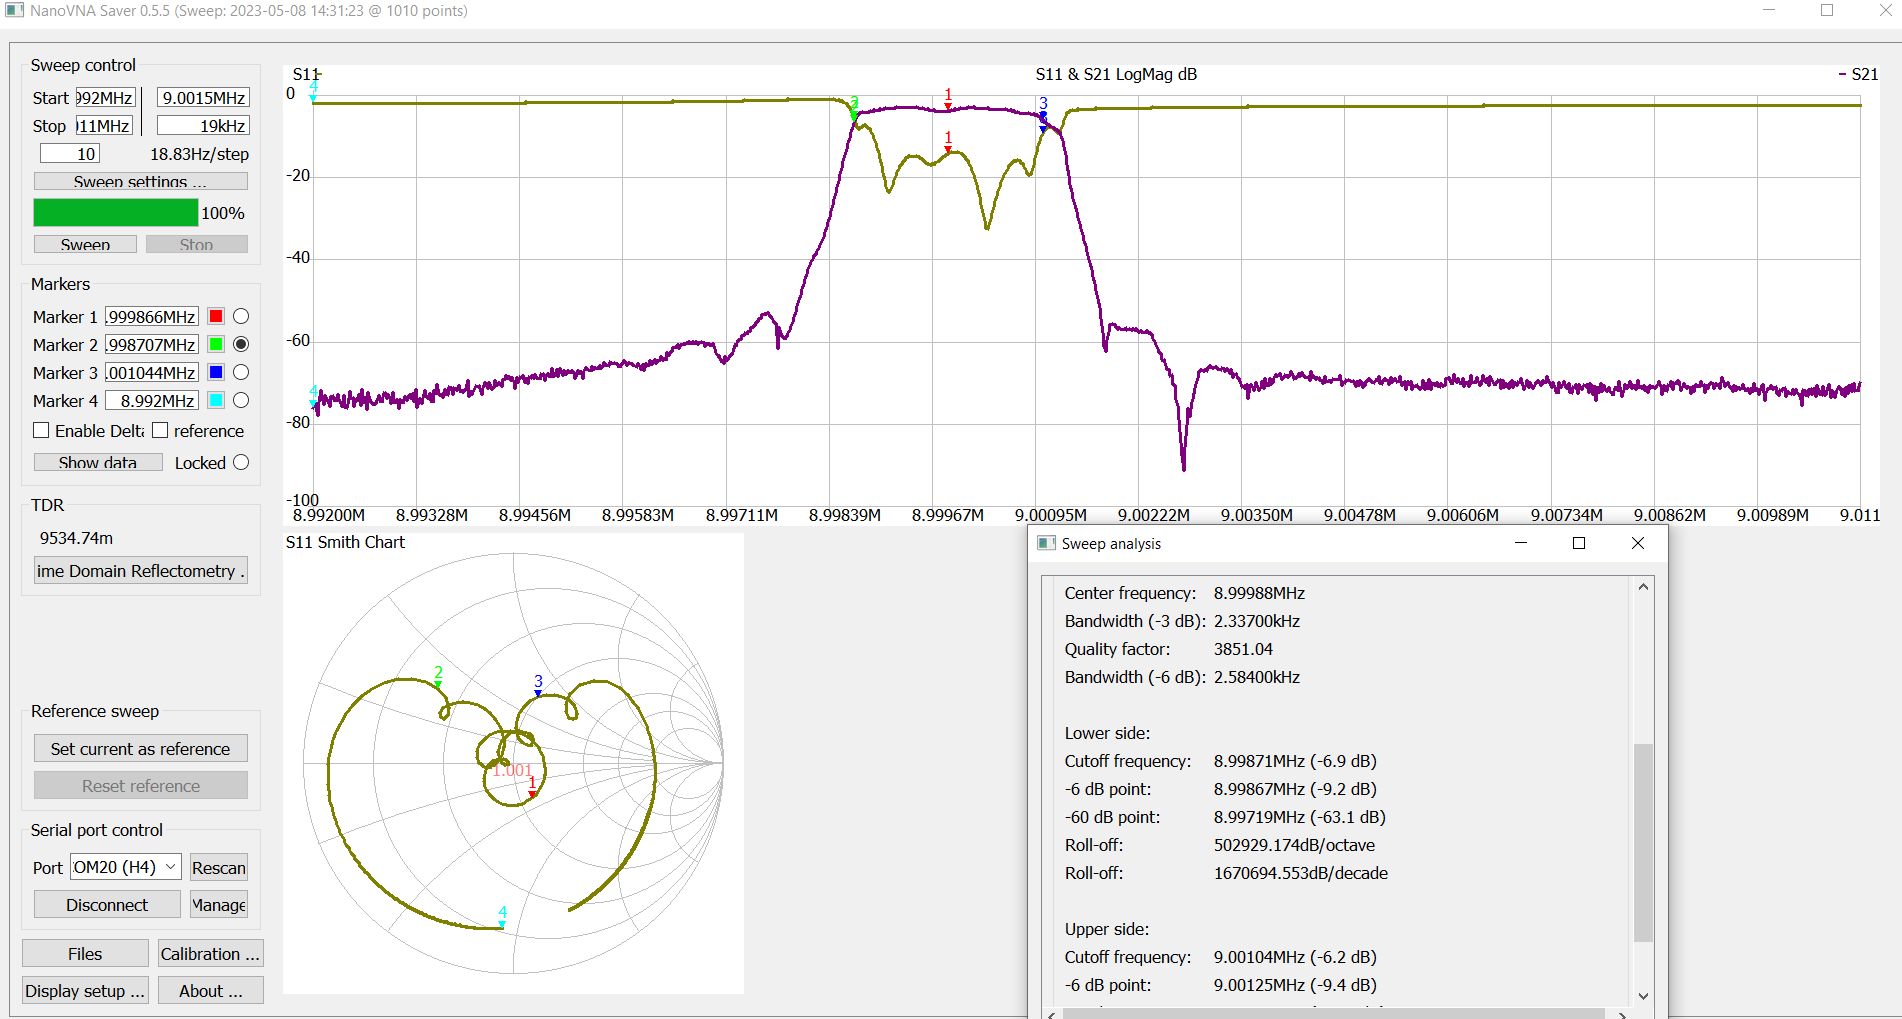Viewport: 1902px width, 1019px height.
Task: Toggle the reference checkbox
Action: [160, 430]
